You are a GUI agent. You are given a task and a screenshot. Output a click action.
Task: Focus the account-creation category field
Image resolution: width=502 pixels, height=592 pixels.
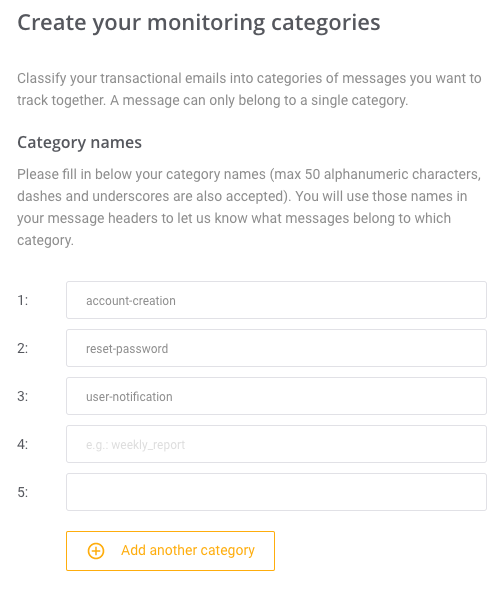pyautogui.click(x=276, y=300)
